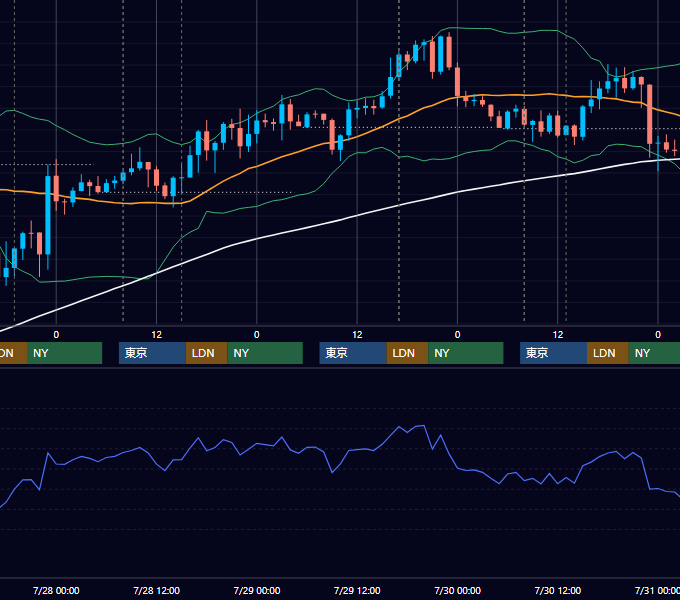
Task: Click the 7/30 00:00 date axis label
Action: [458, 590]
